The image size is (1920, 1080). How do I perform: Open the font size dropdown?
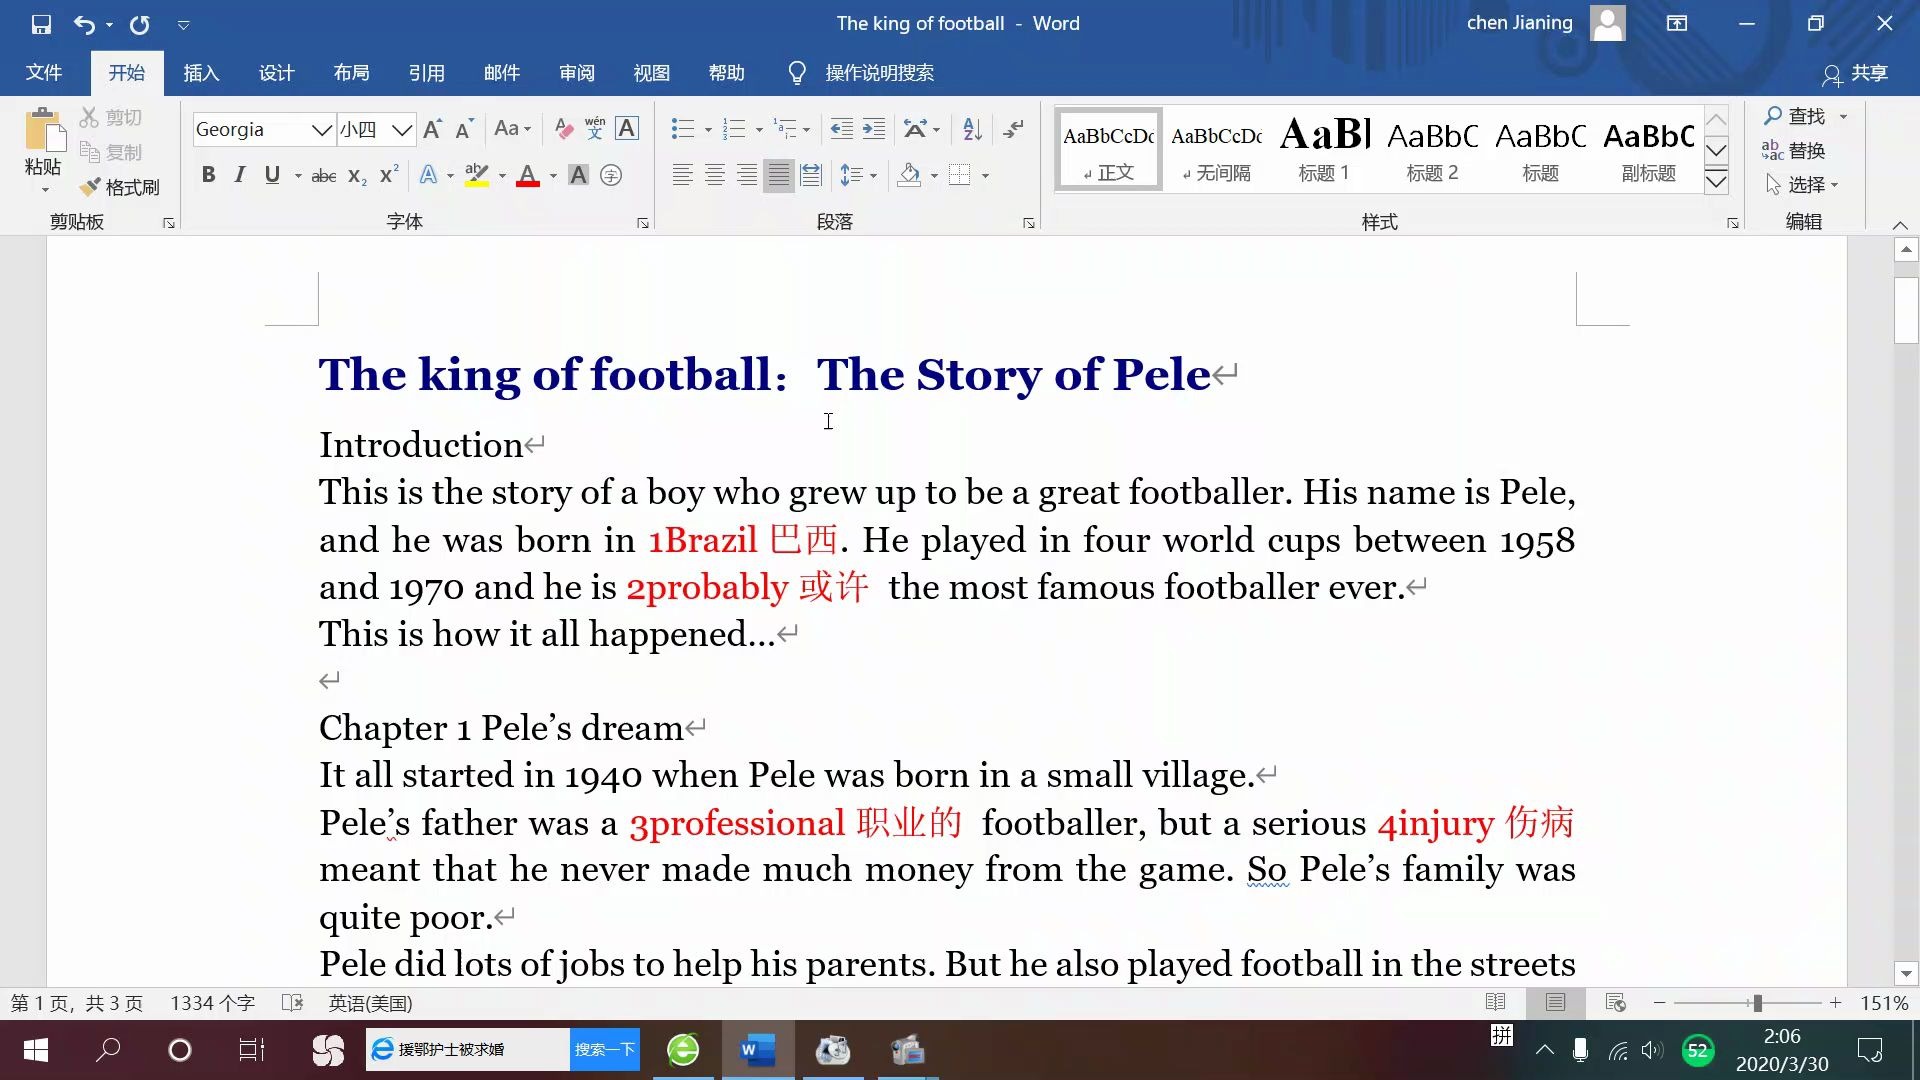tap(402, 130)
